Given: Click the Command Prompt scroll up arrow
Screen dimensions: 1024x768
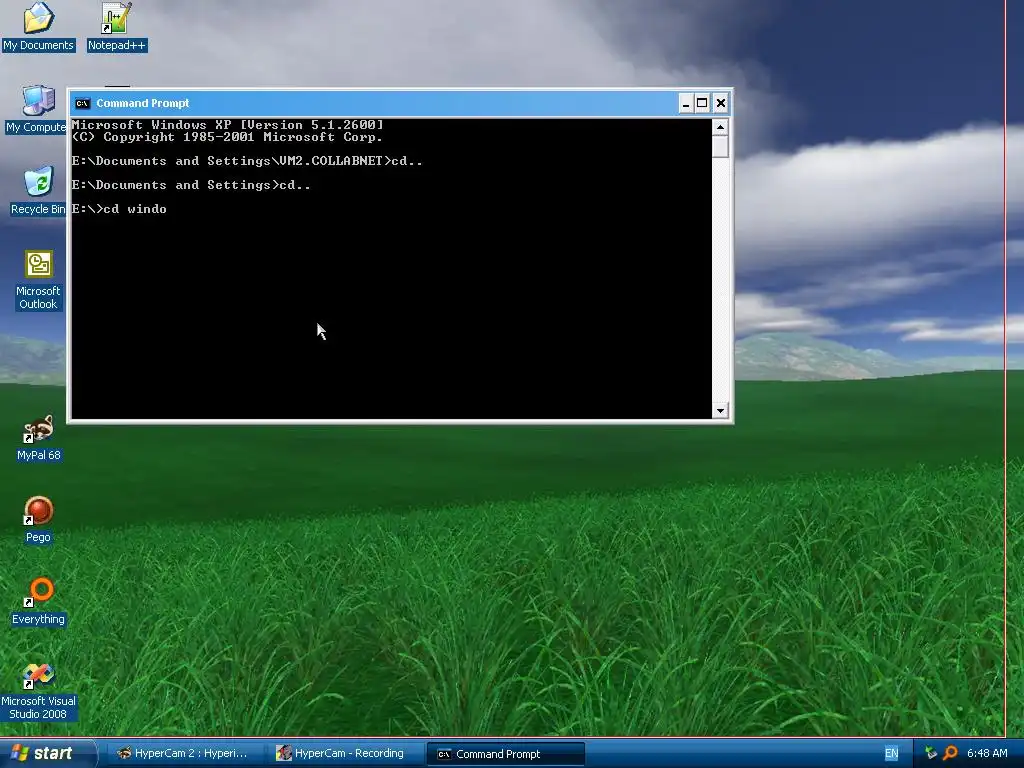Looking at the screenshot, I should coord(720,127).
